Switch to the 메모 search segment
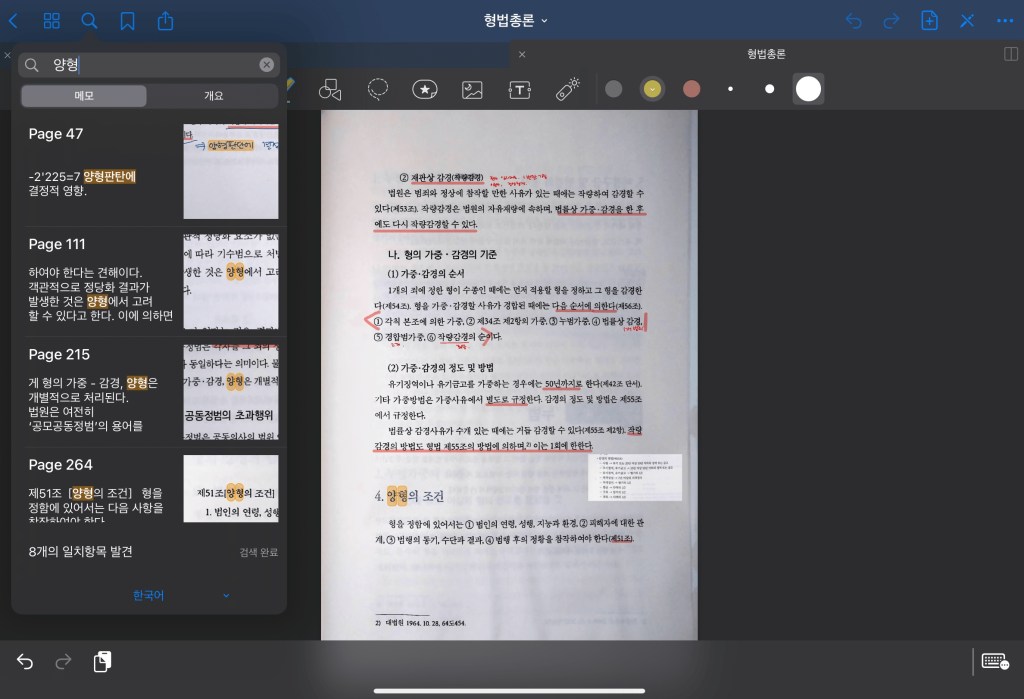 [84, 96]
